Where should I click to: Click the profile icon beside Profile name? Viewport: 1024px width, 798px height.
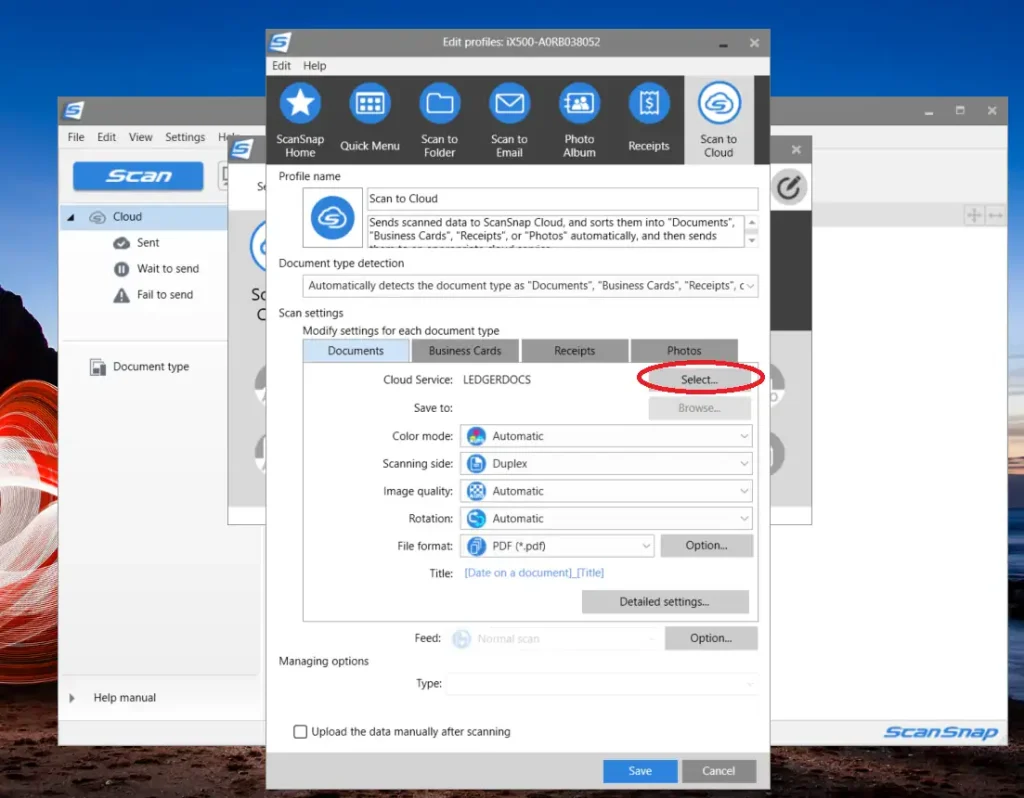click(x=332, y=217)
